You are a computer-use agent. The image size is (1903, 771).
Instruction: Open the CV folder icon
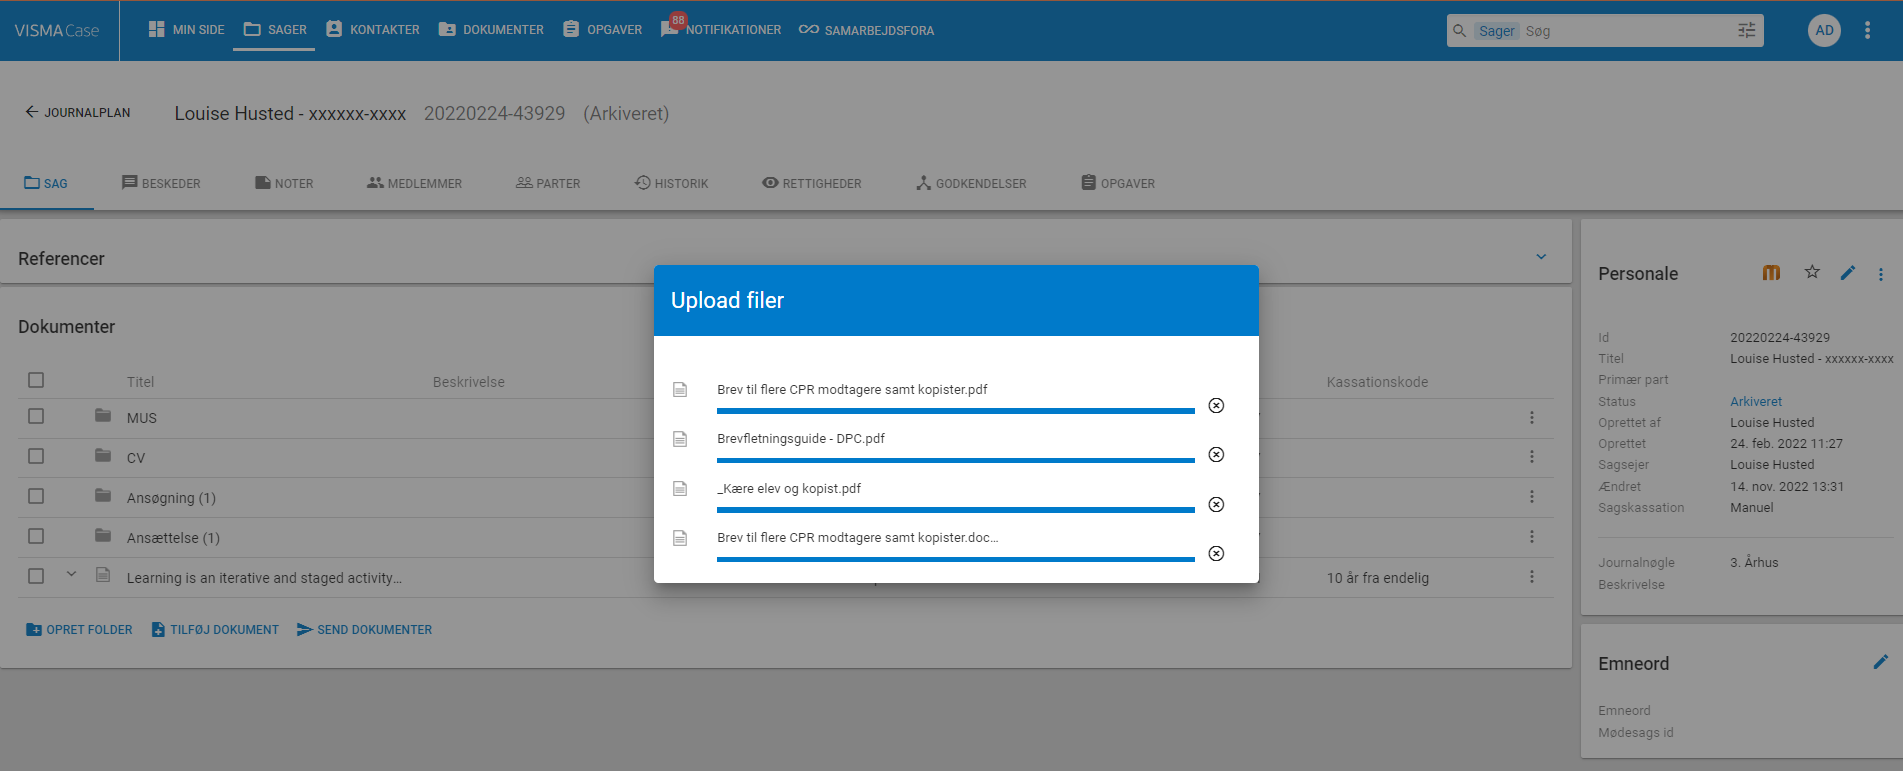[103, 455]
